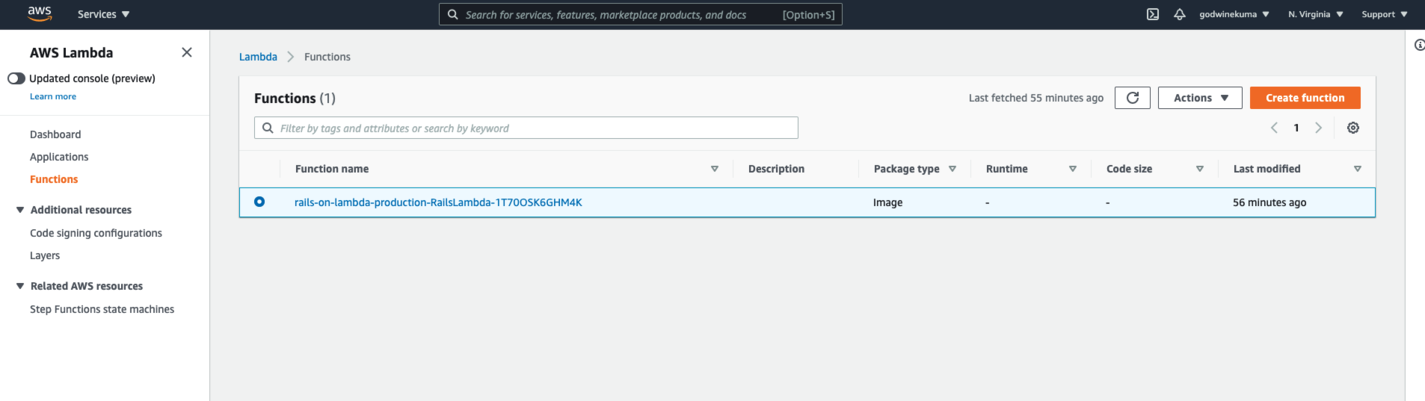Collapse Related AWS resources section
This screenshot has width=1425, height=401.
point(21,286)
